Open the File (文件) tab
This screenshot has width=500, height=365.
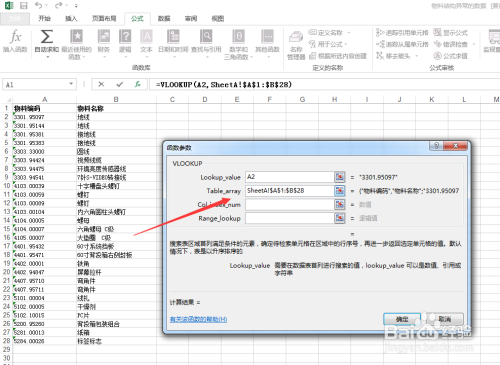point(15,19)
